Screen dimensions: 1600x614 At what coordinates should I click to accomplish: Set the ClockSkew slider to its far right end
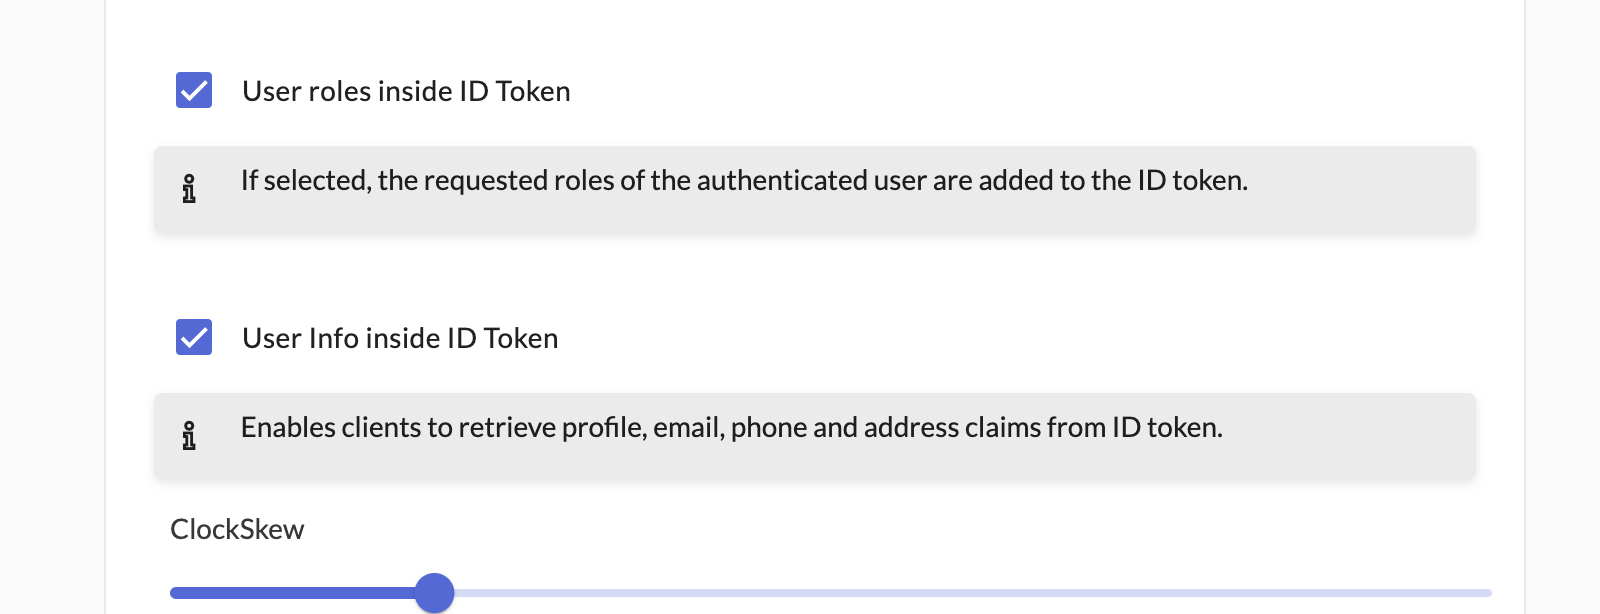tap(1490, 593)
